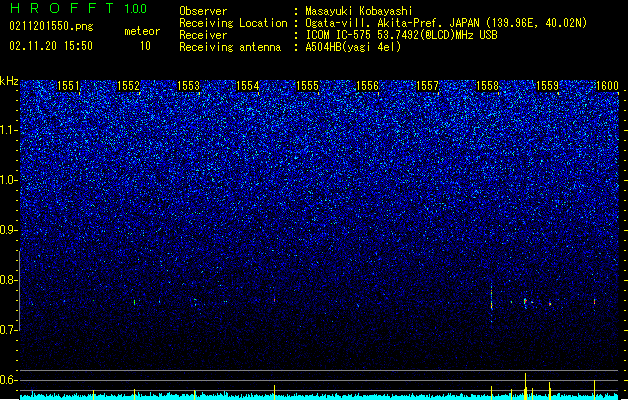Click time marker 1551

(68, 86)
